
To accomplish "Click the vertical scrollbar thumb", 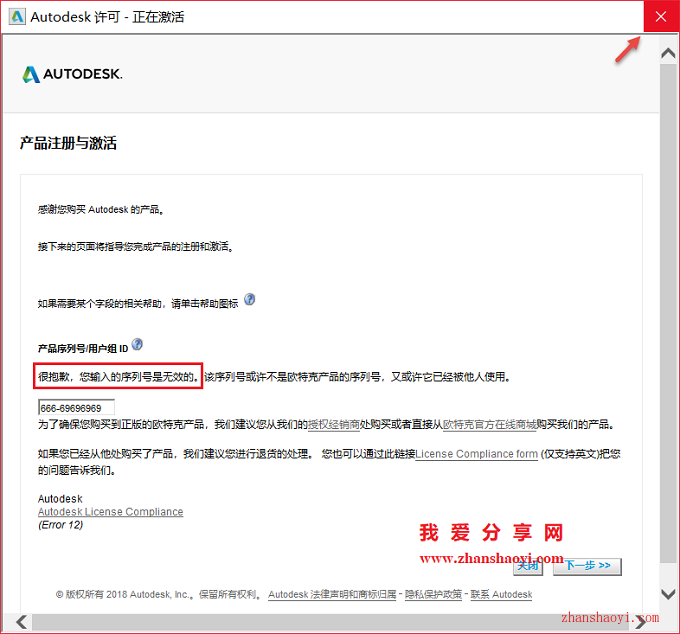I will pyautogui.click(x=668, y=313).
